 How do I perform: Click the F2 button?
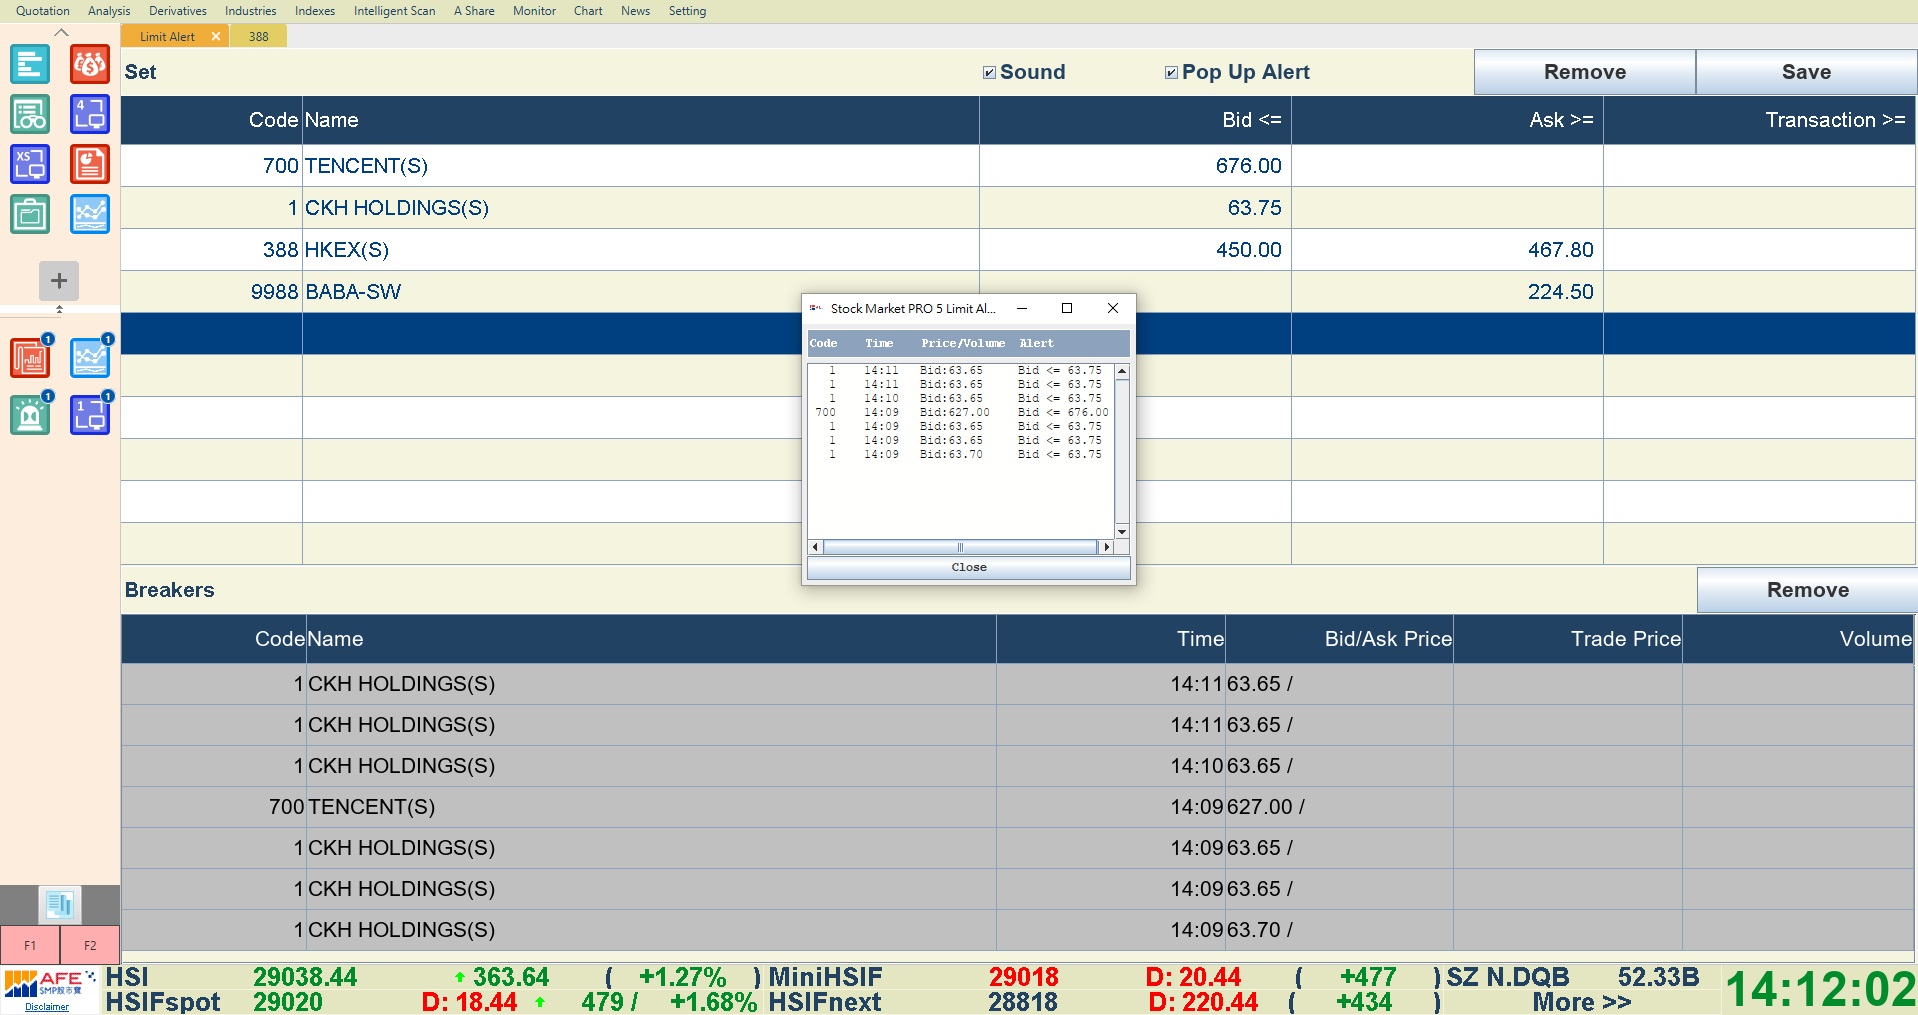(x=90, y=945)
